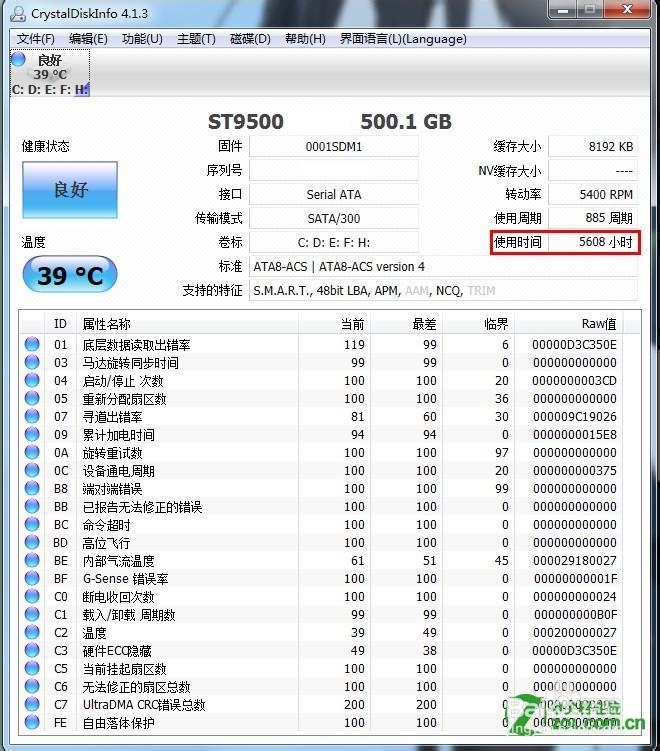The width and height of the screenshot is (660, 751).
Task: Click the Serial ATA interface field
Action: [x=334, y=194]
